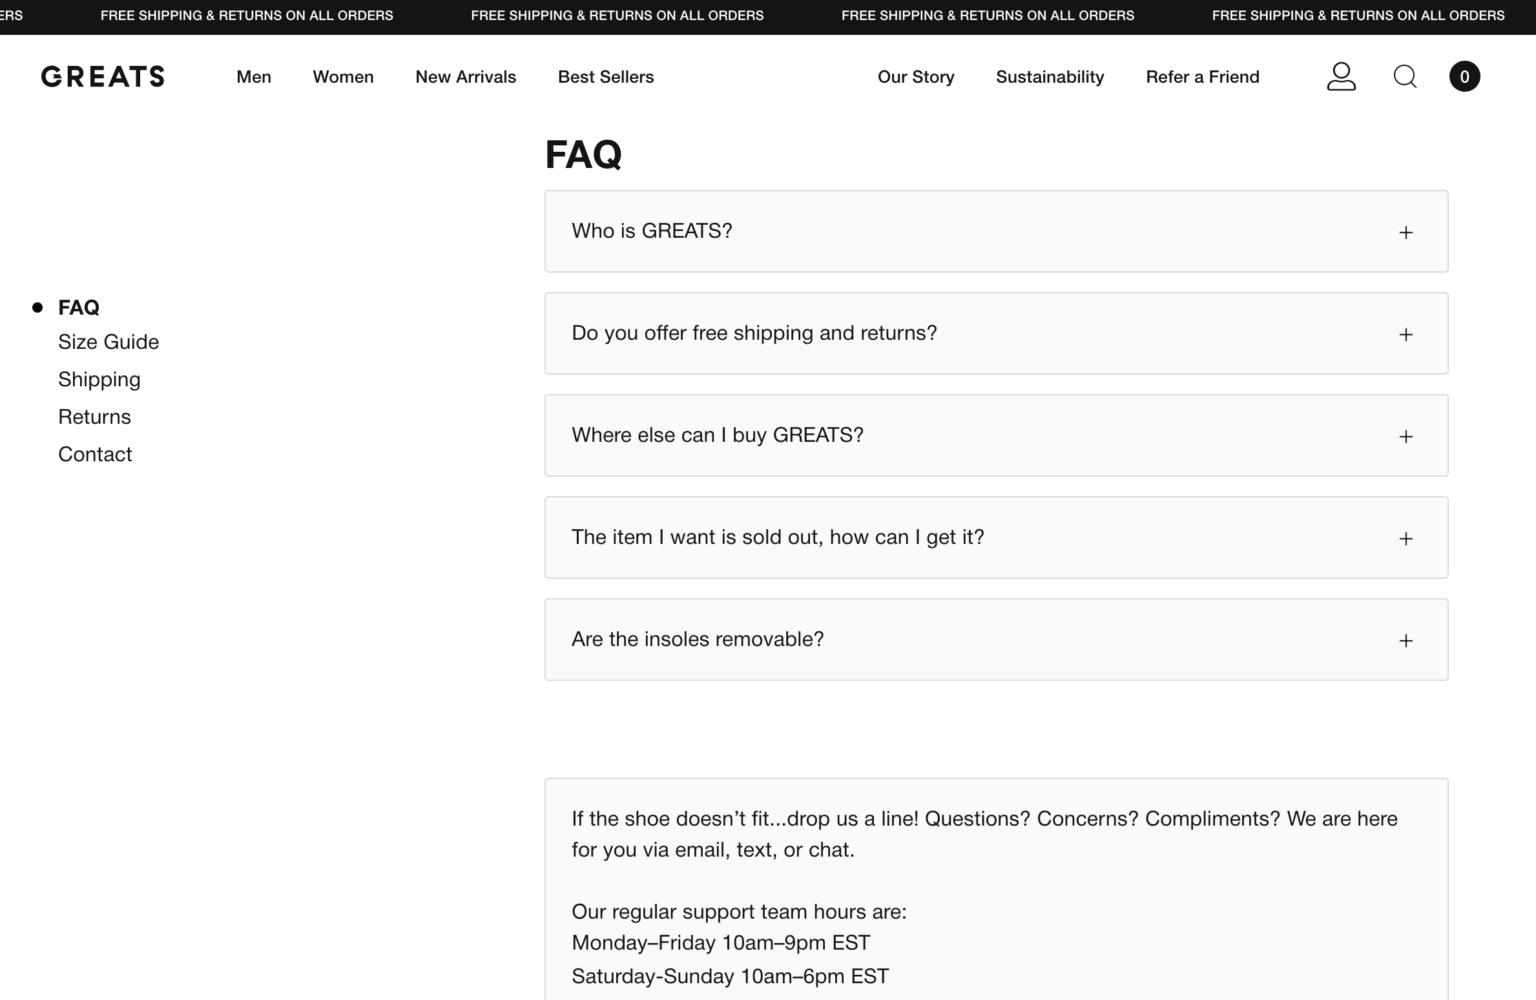This screenshot has height=1000, width=1536.
Task: Click the 'Who is GREATS?' question text
Action: click(x=652, y=231)
